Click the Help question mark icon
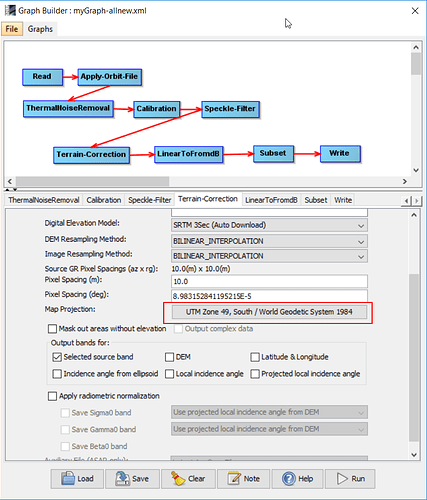 (x=289, y=479)
